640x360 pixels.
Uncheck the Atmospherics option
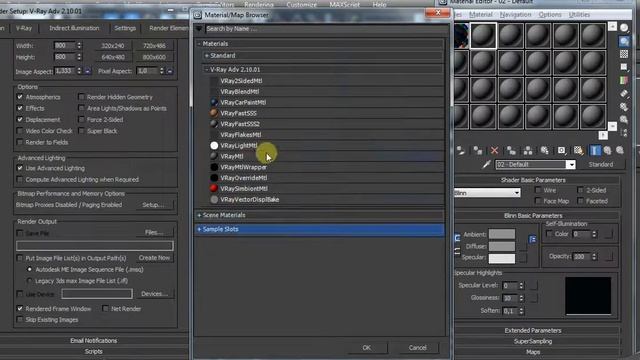tap(20, 97)
